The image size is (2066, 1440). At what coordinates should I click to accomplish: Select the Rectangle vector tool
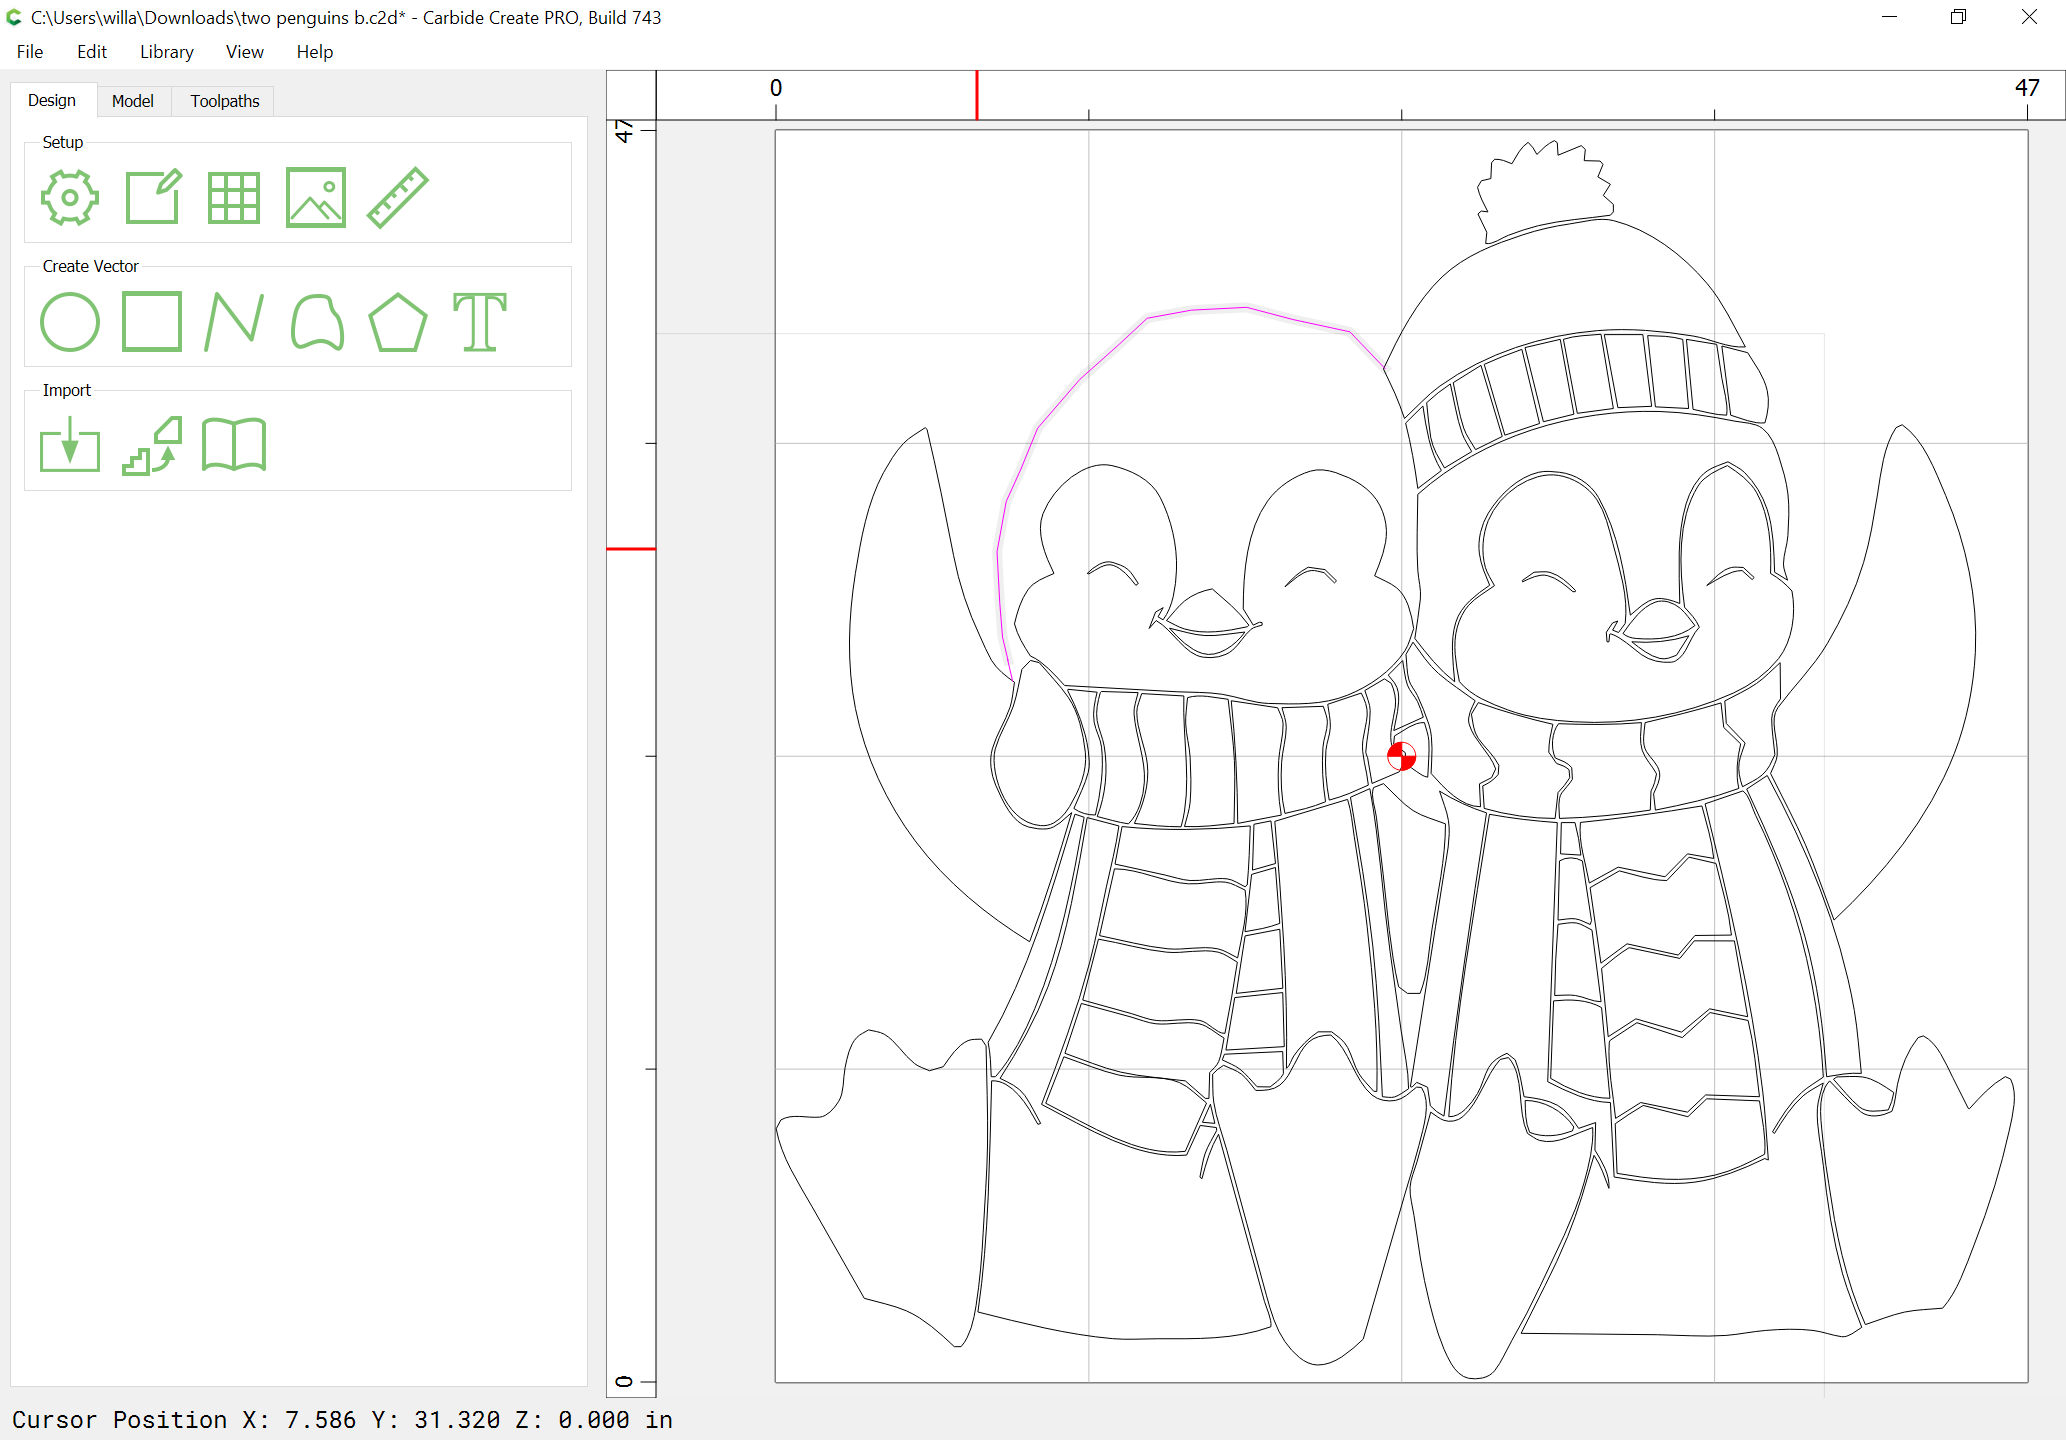pos(152,322)
